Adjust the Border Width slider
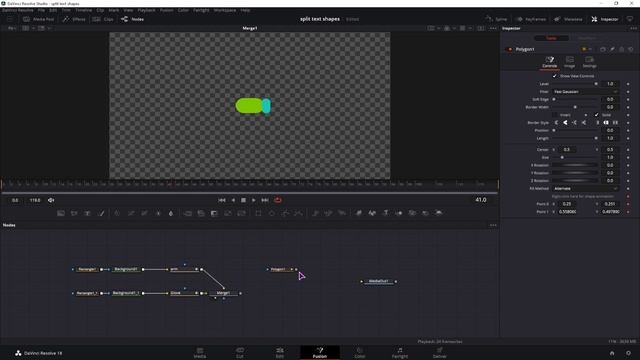The image size is (640, 360). [x=575, y=107]
